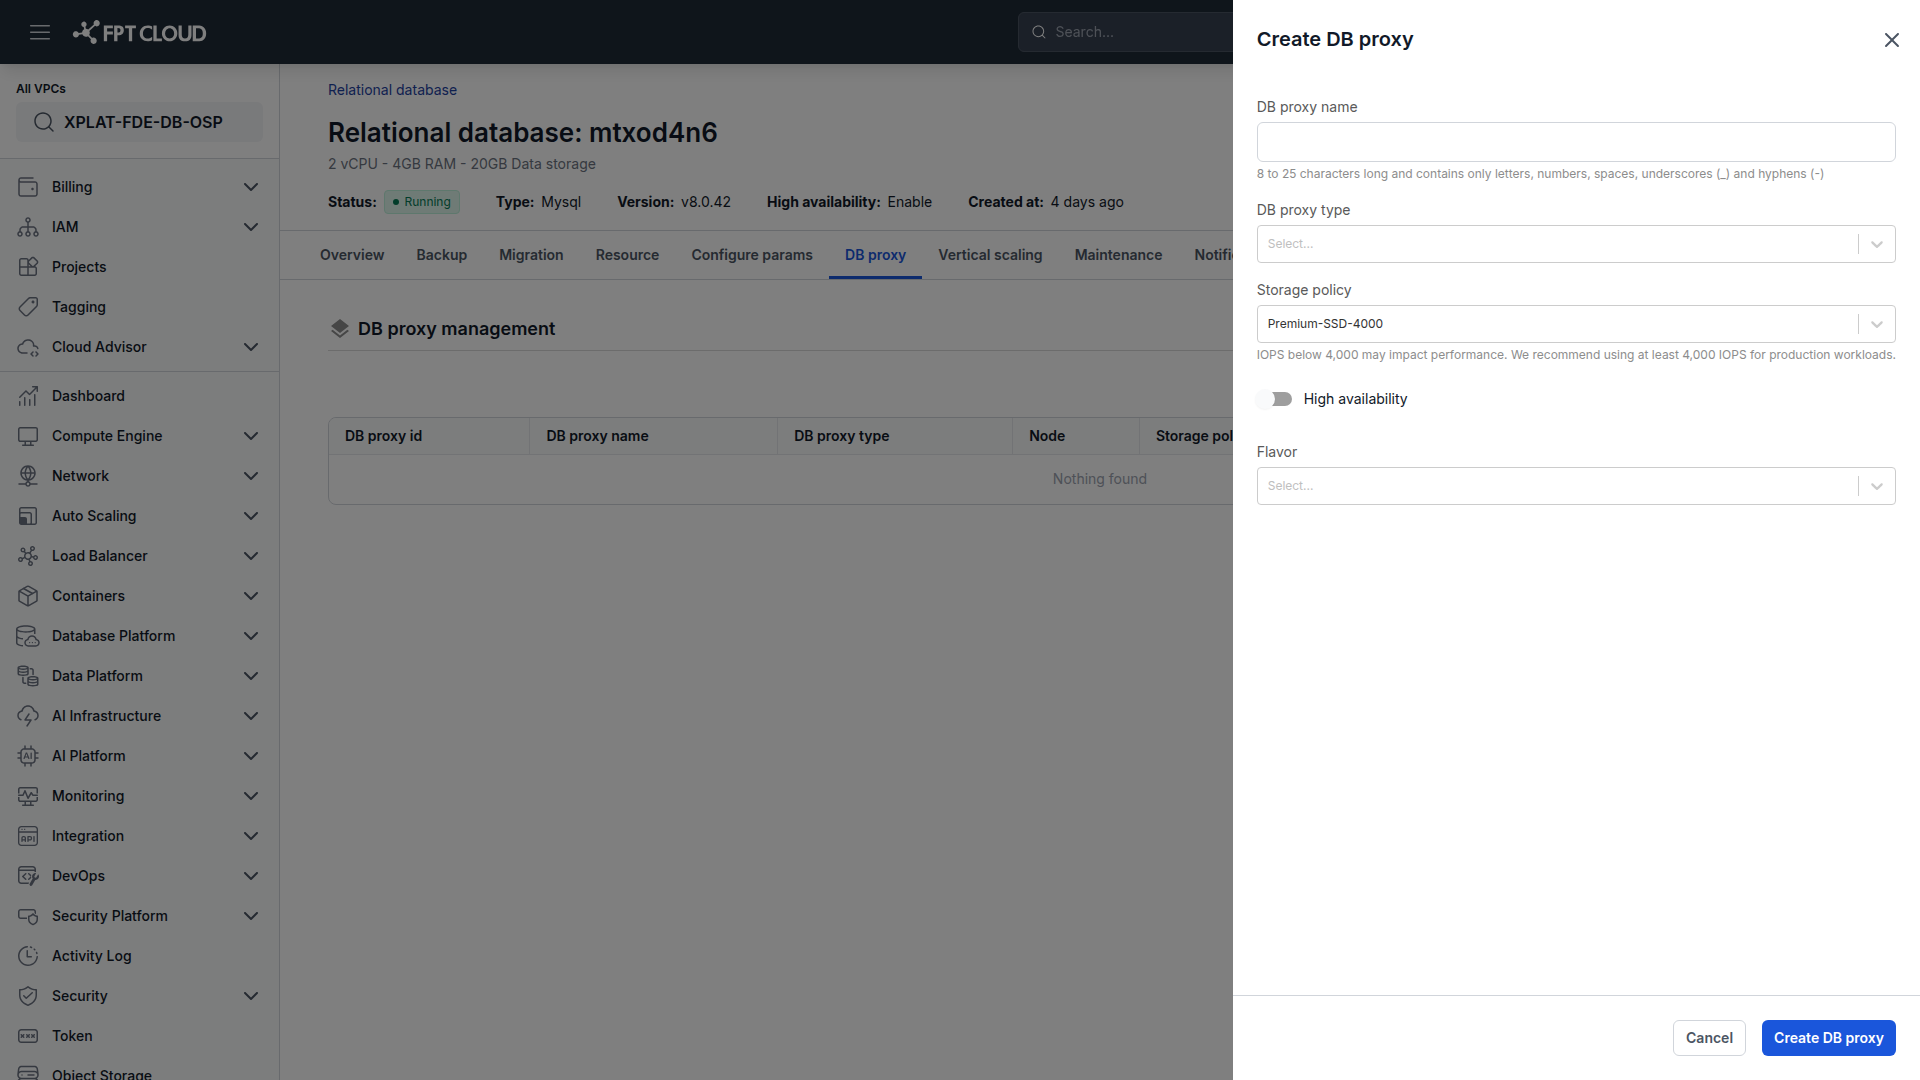The height and width of the screenshot is (1080, 1920).
Task: Switch to the Backup tab
Action: (x=442, y=255)
